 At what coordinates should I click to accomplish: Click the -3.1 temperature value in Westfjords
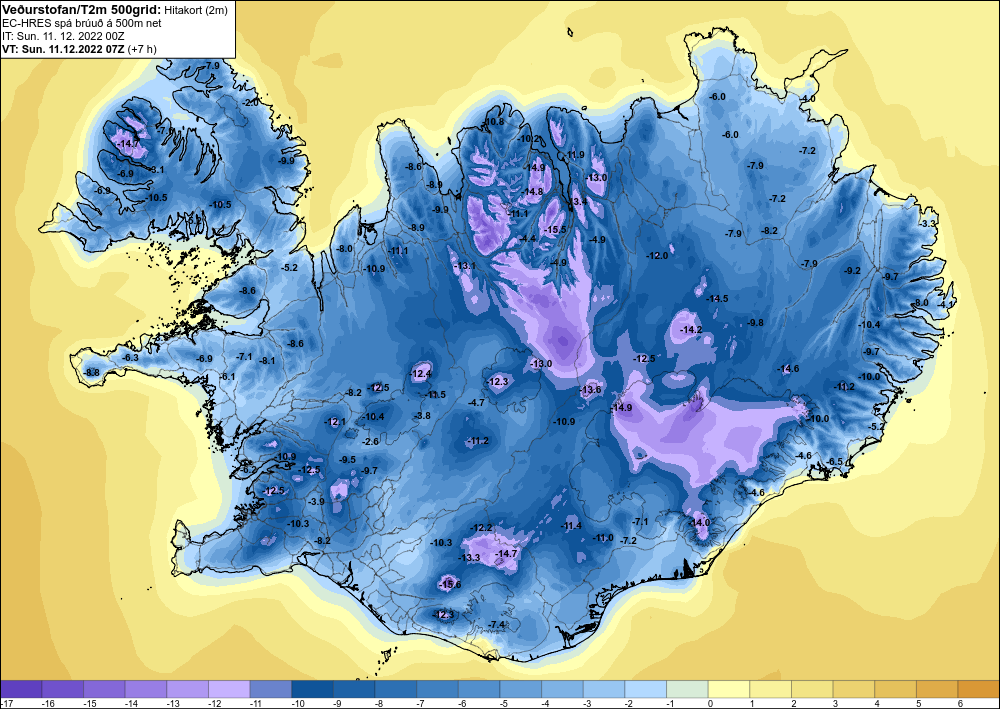(x=156, y=170)
